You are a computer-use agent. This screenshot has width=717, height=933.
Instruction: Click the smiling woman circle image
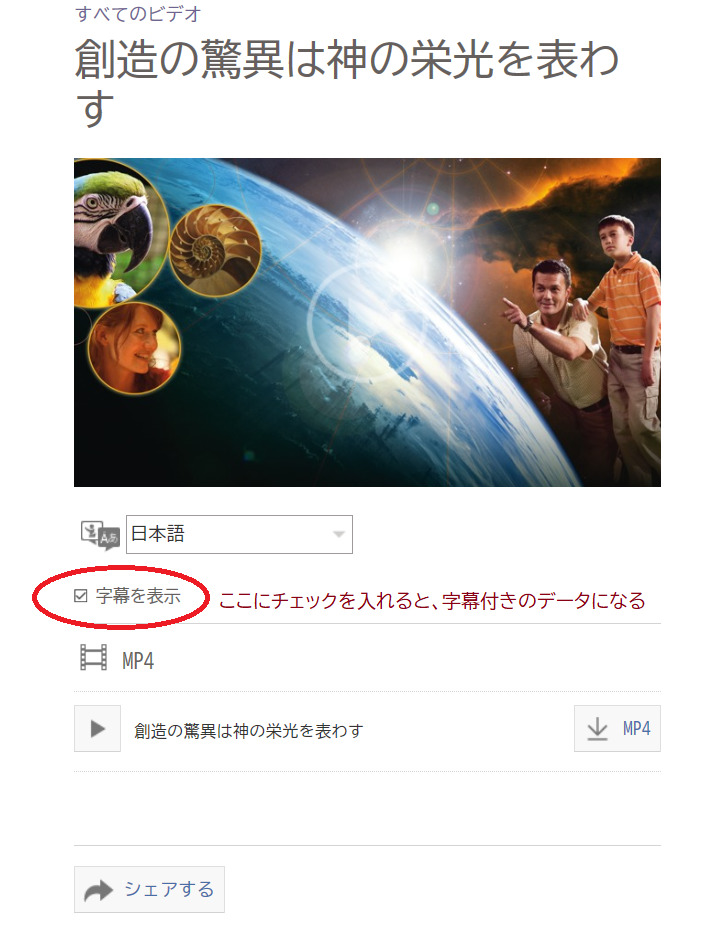point(134,348)
